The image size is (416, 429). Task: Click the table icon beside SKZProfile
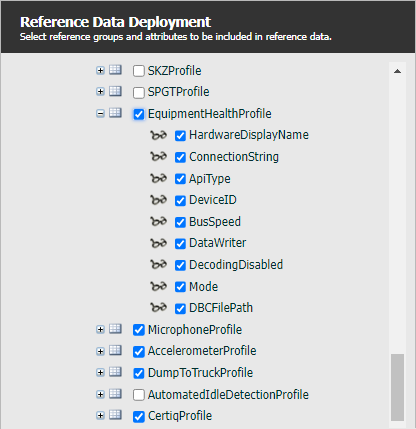click(x=115, y=70)
